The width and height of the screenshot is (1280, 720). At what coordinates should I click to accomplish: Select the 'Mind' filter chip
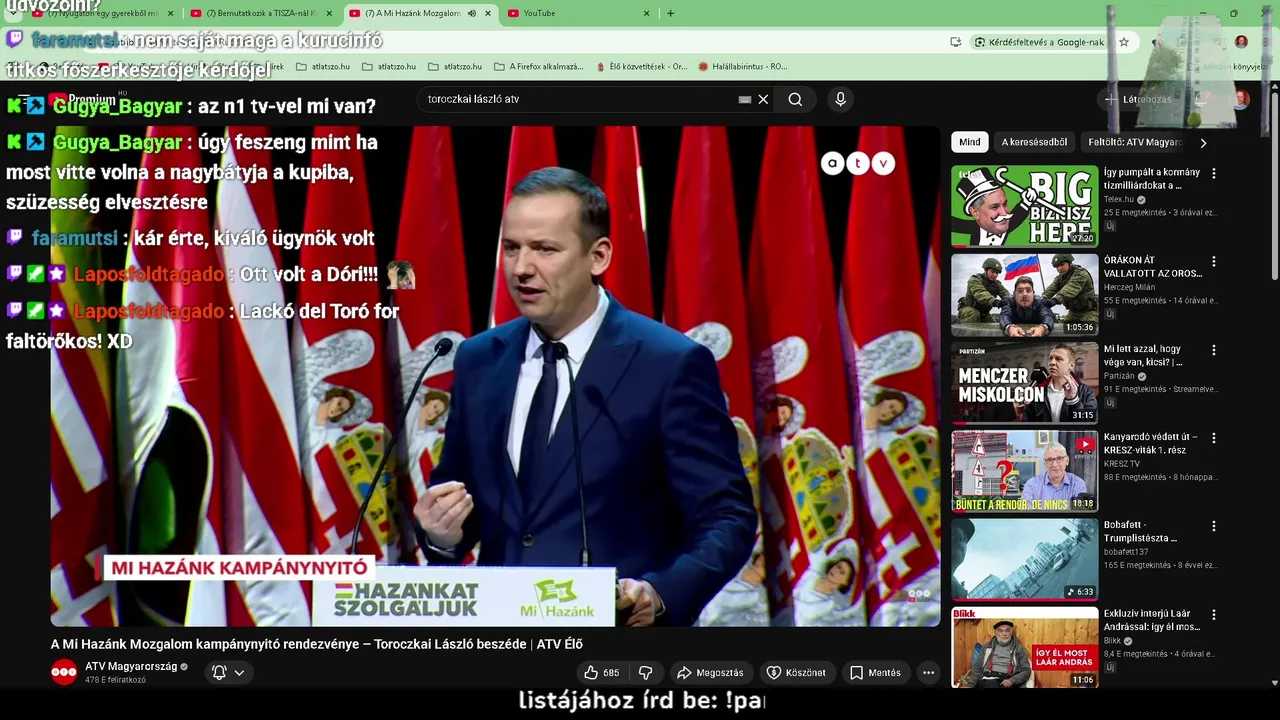coord(969,142)
